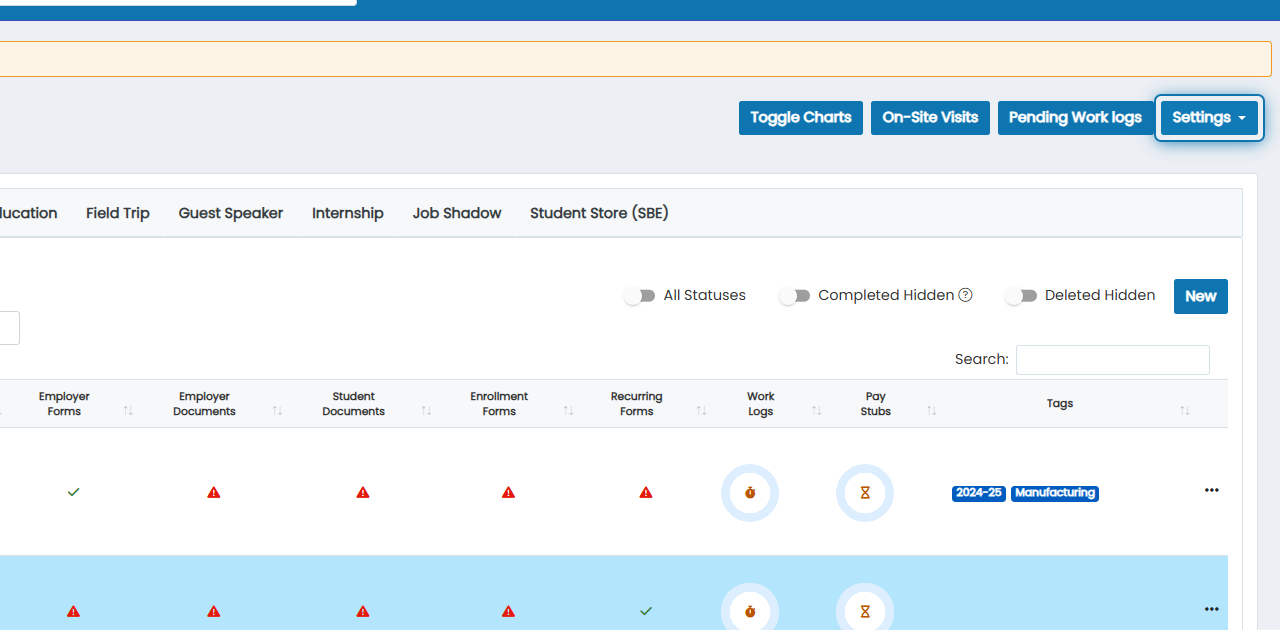Toggle the Deleted Hidden switch
The height and width of the screenshot is (630, 1280).
pyautogui.click(x=1021, y=296)
